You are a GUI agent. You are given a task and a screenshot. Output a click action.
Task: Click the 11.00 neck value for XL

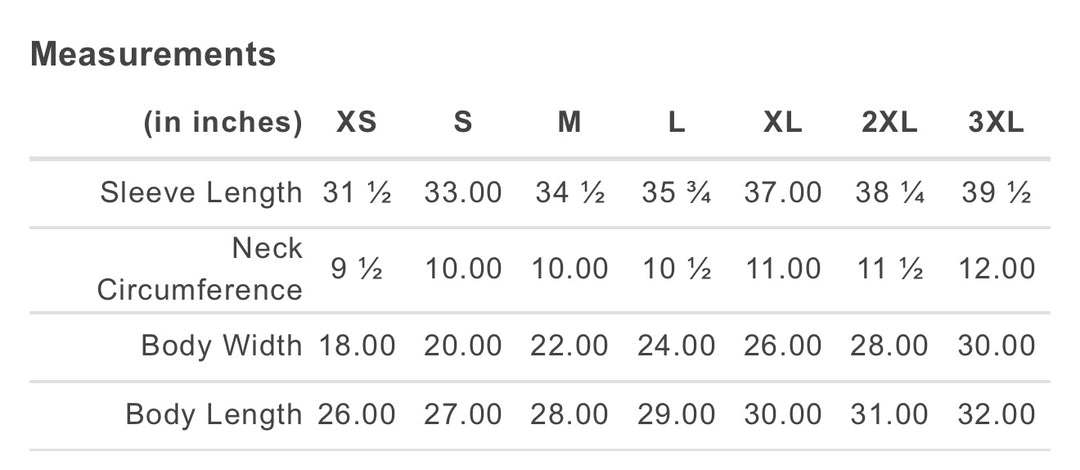pyautogui.click(x=783, y=269)
